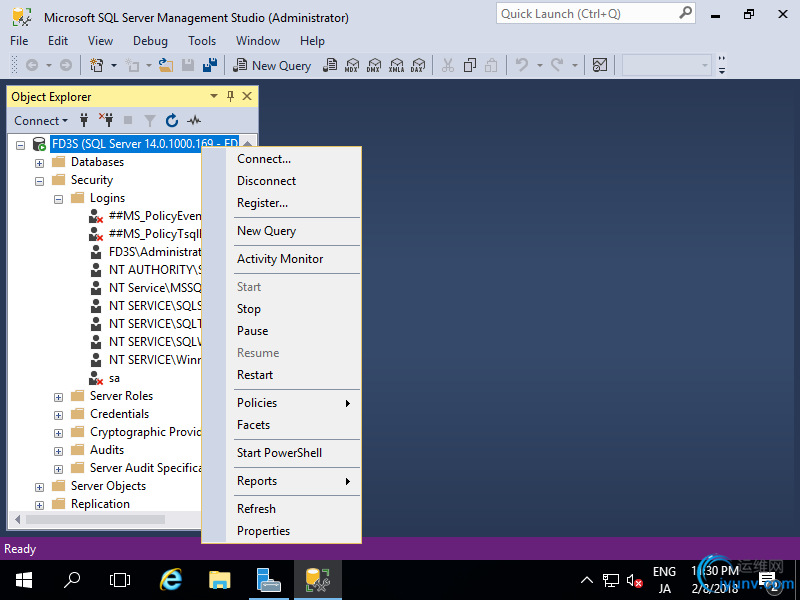Screen dimensions: 800x600
Task: Open Object Explorer window position dropdown
Action: point(214,96)
